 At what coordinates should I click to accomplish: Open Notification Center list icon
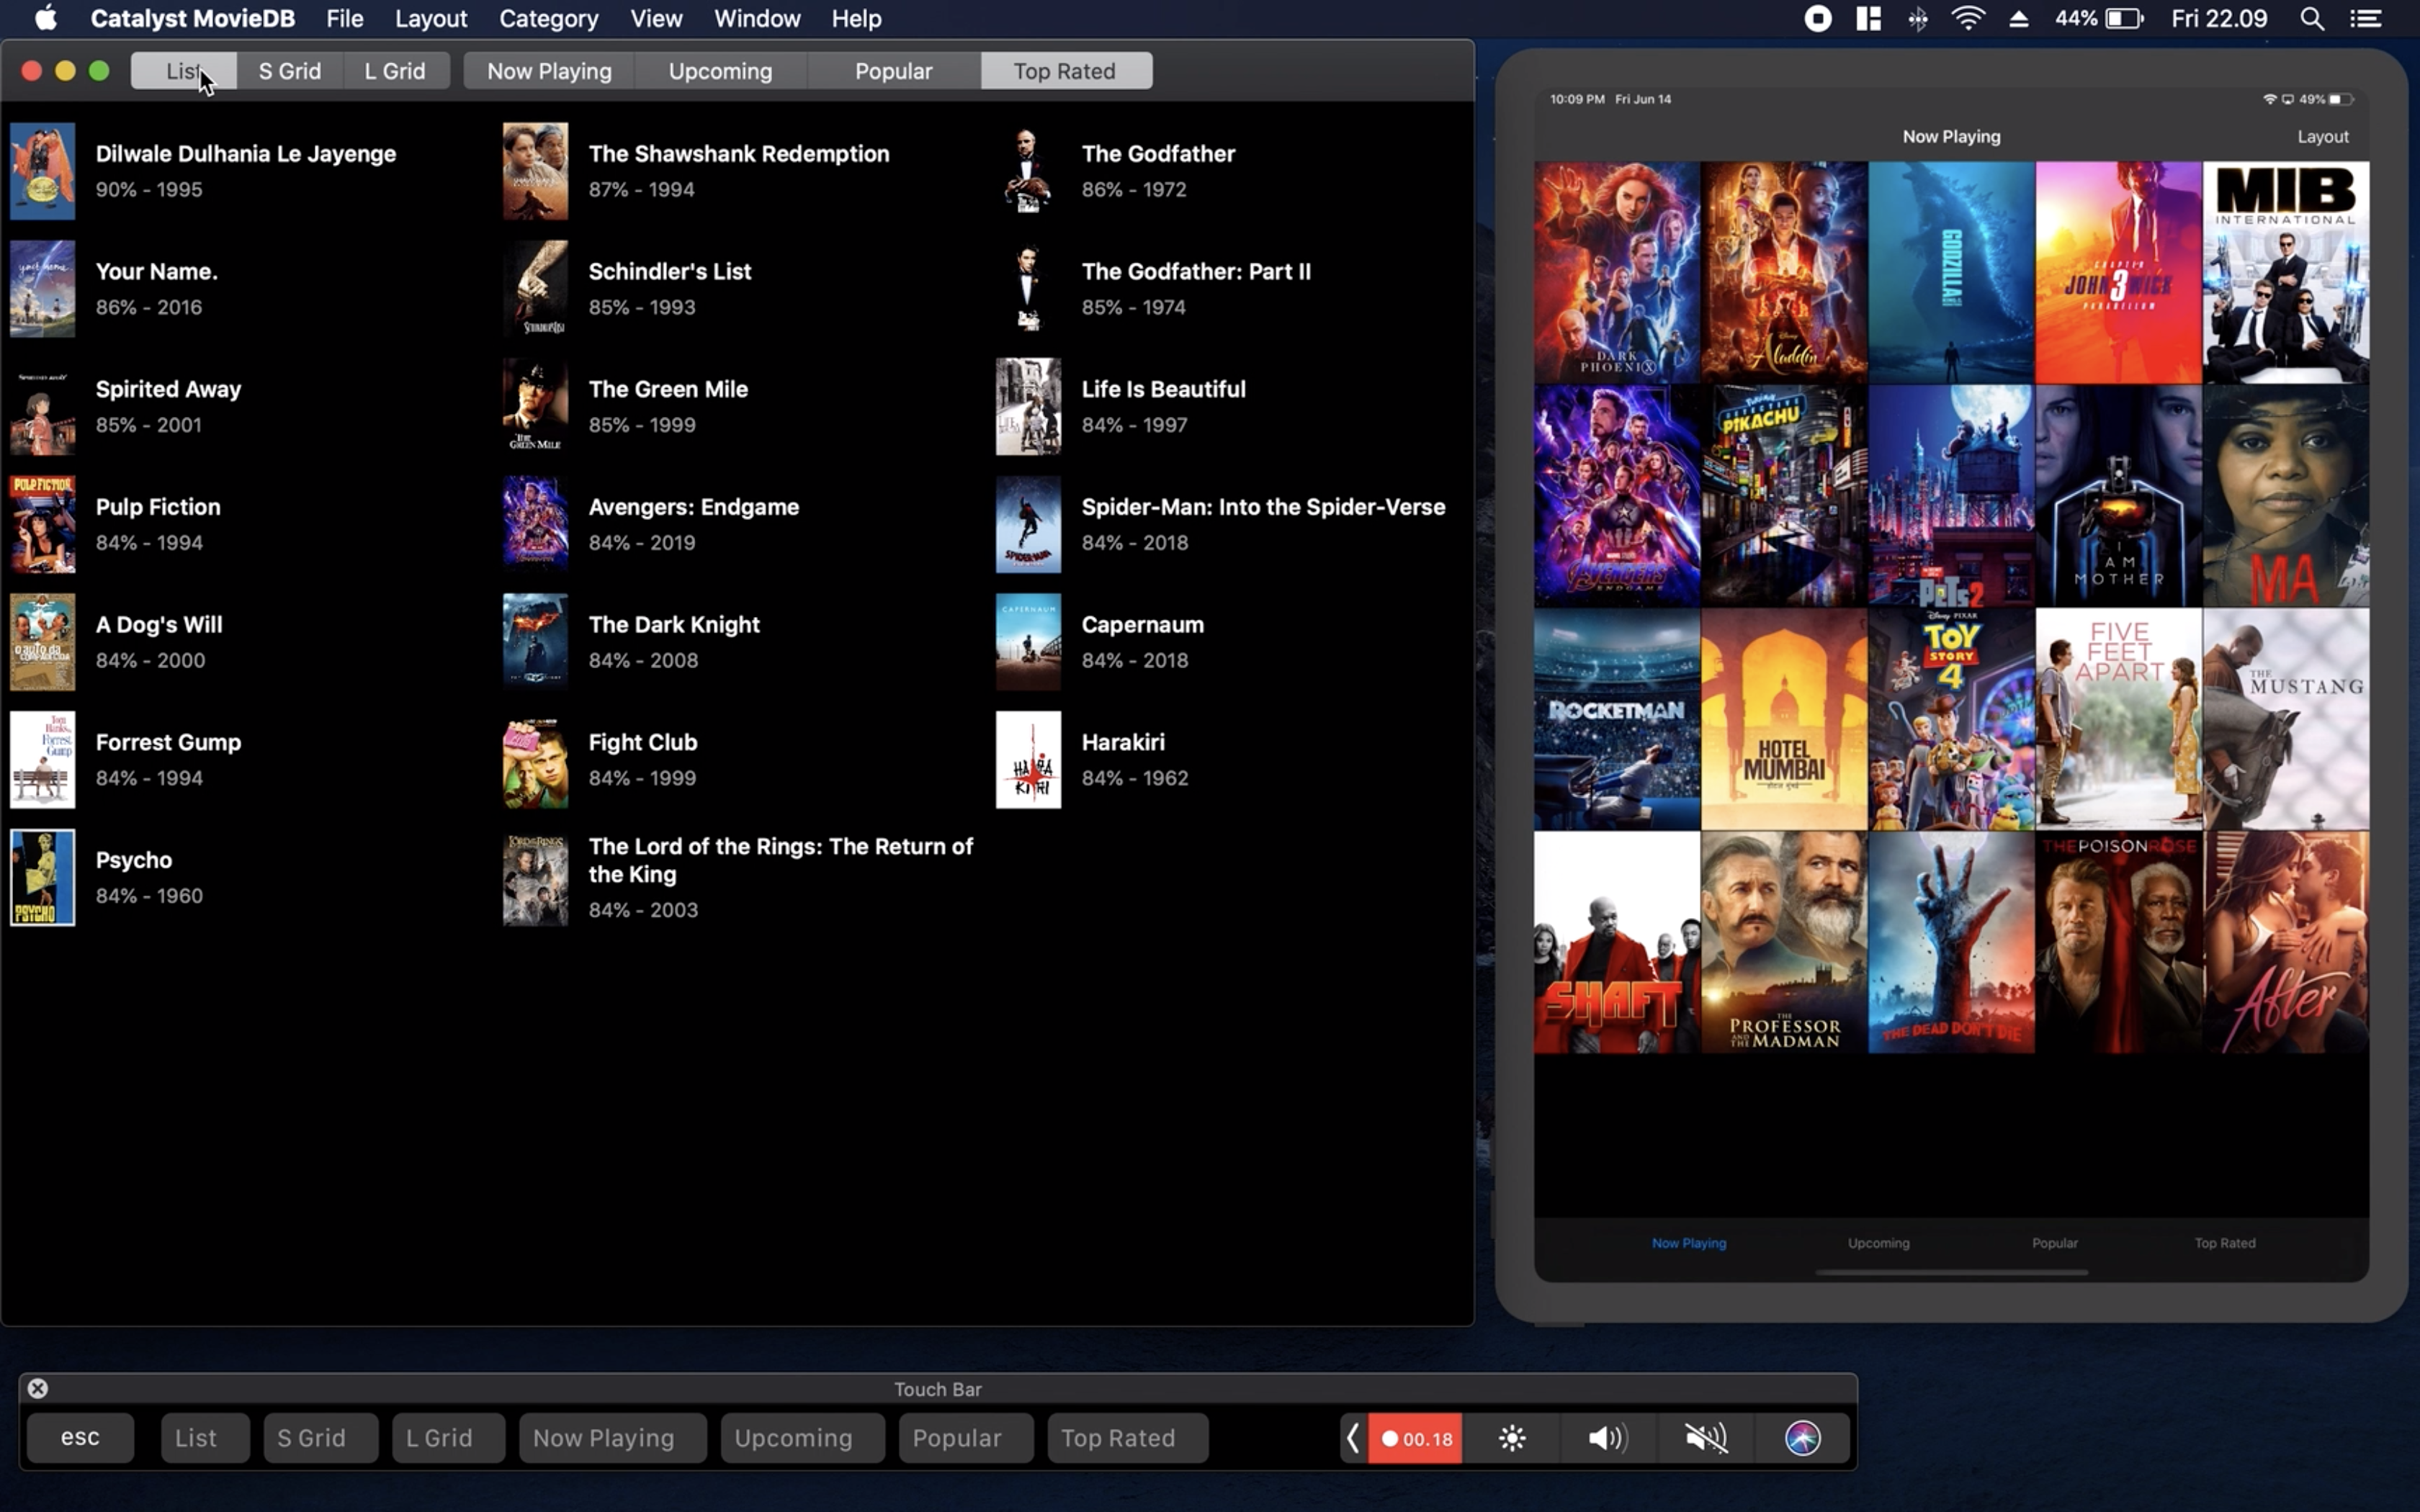2366,18
